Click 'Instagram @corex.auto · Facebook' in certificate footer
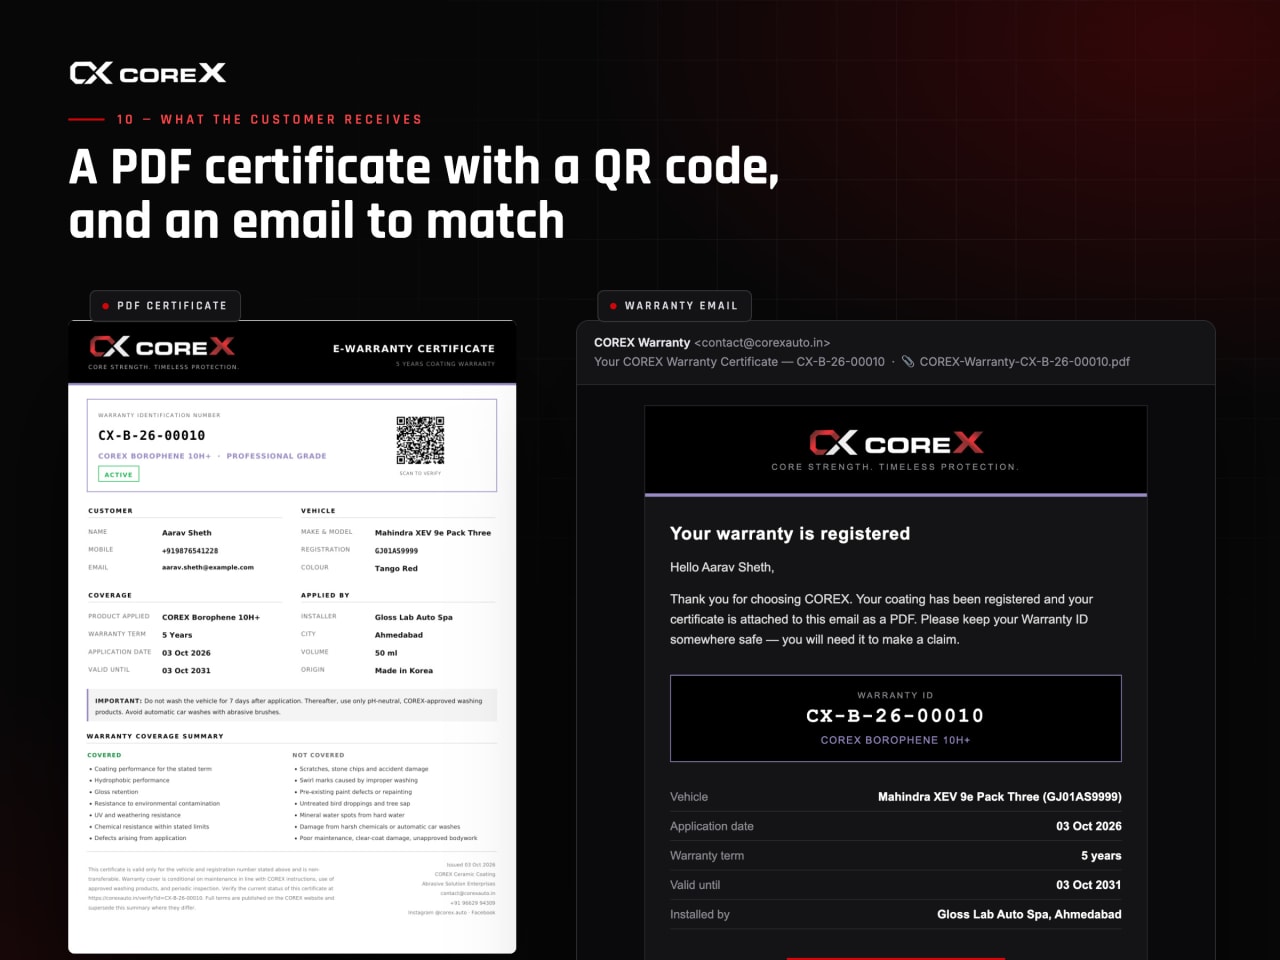The width and height of the screenshot is (1280, 960). (x=451, y=912)
